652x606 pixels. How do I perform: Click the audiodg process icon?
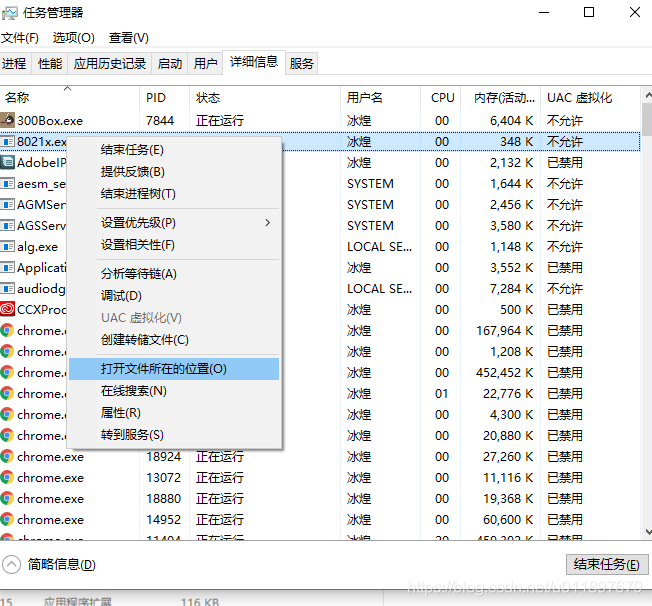(x=7, y=288)
